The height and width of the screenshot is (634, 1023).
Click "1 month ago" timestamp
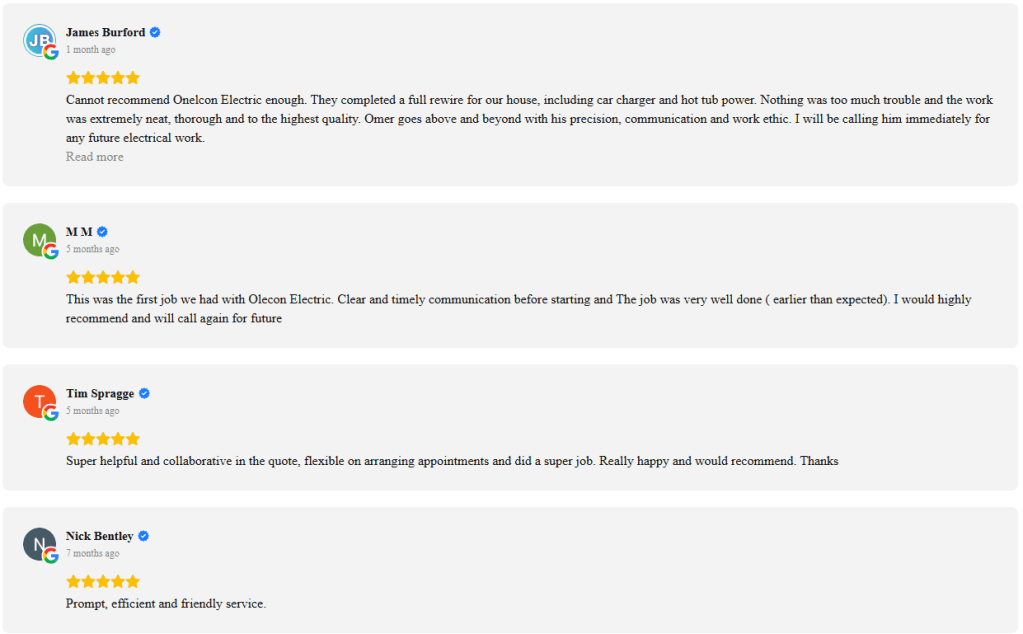(90, 50)
